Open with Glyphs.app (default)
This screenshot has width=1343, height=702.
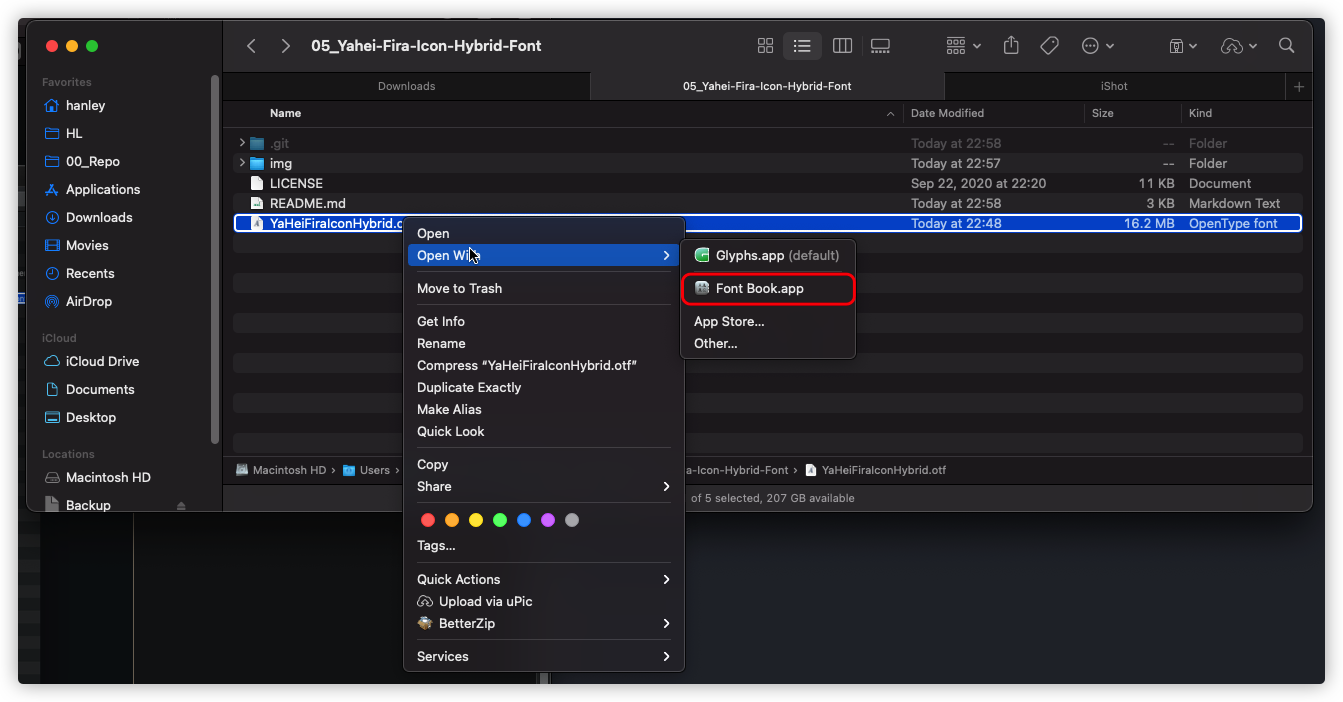(x=768, y=255)
